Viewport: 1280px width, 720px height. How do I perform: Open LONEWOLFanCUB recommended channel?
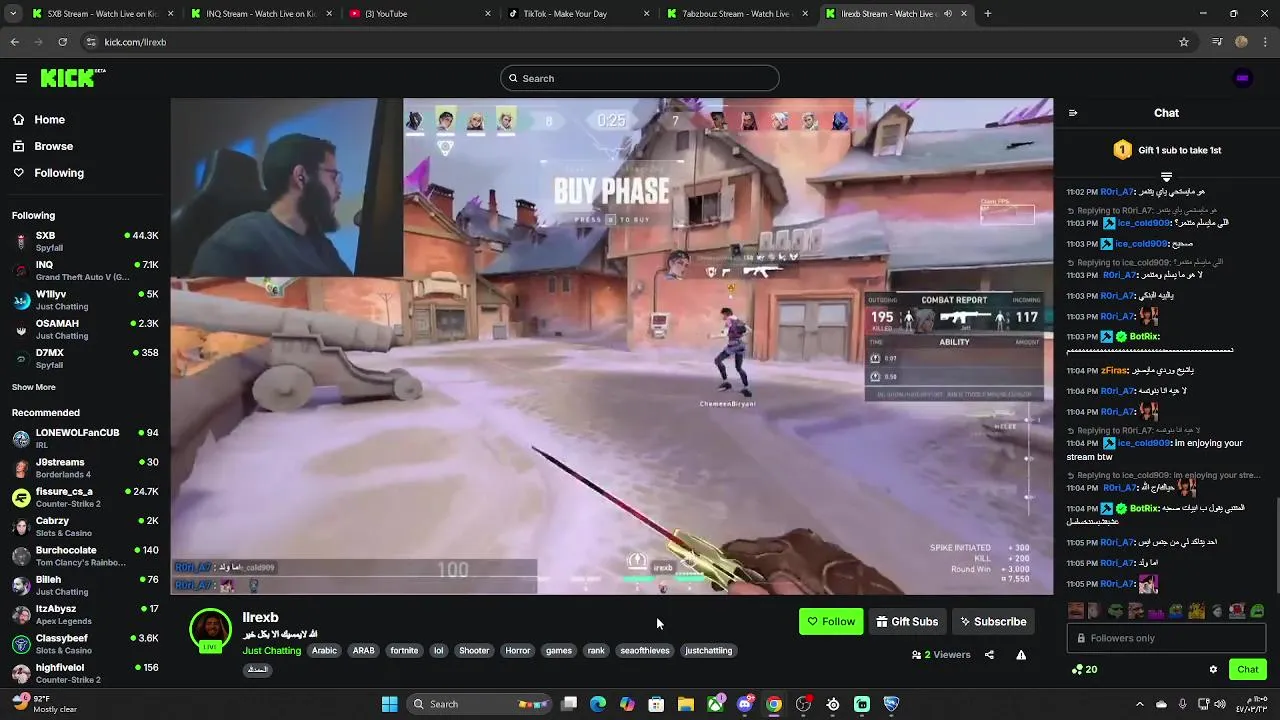click(85, 438)
